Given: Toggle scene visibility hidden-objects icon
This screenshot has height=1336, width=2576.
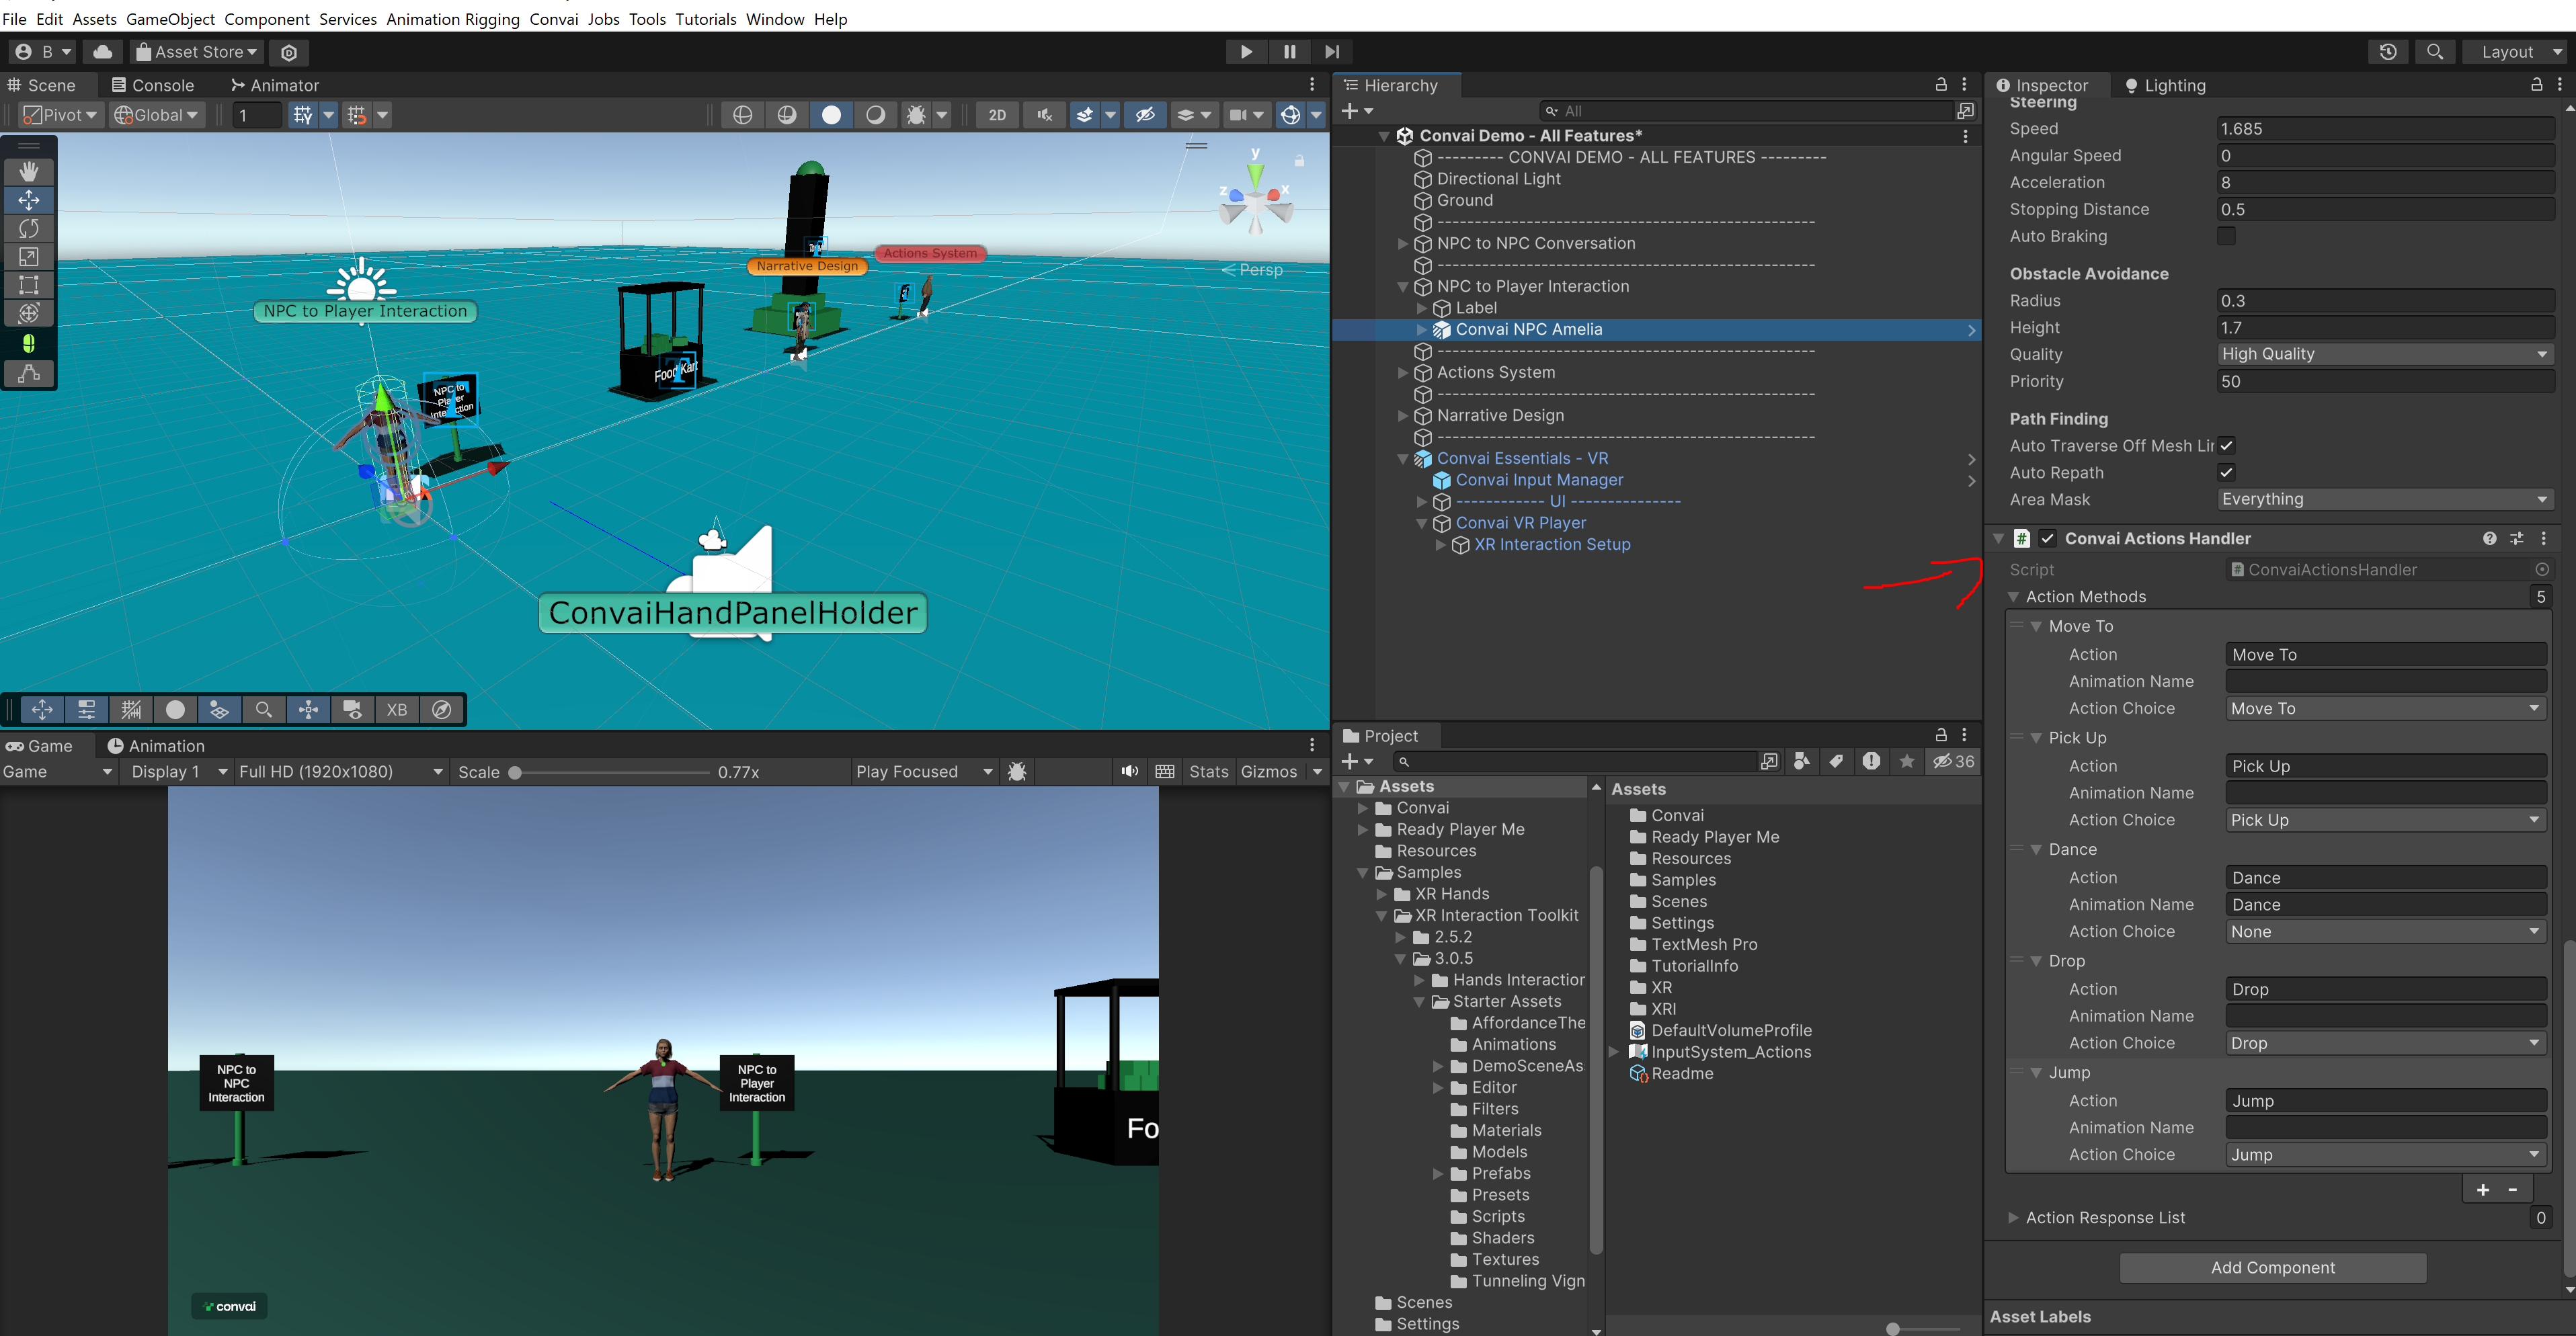Looking at the screenshot, I should pyautogui.click(x=1146, y=115).
